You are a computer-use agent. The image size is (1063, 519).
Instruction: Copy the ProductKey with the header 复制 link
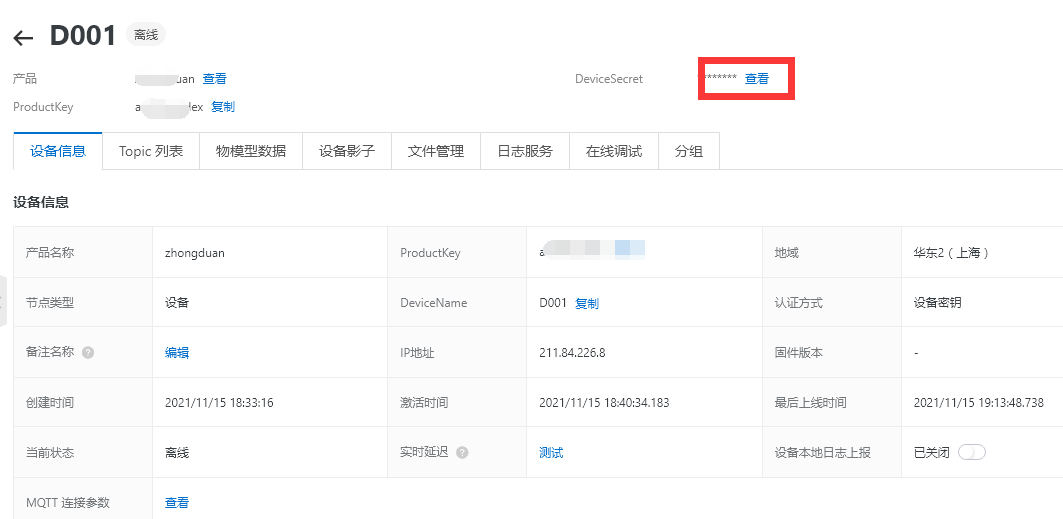click(223, 107)
